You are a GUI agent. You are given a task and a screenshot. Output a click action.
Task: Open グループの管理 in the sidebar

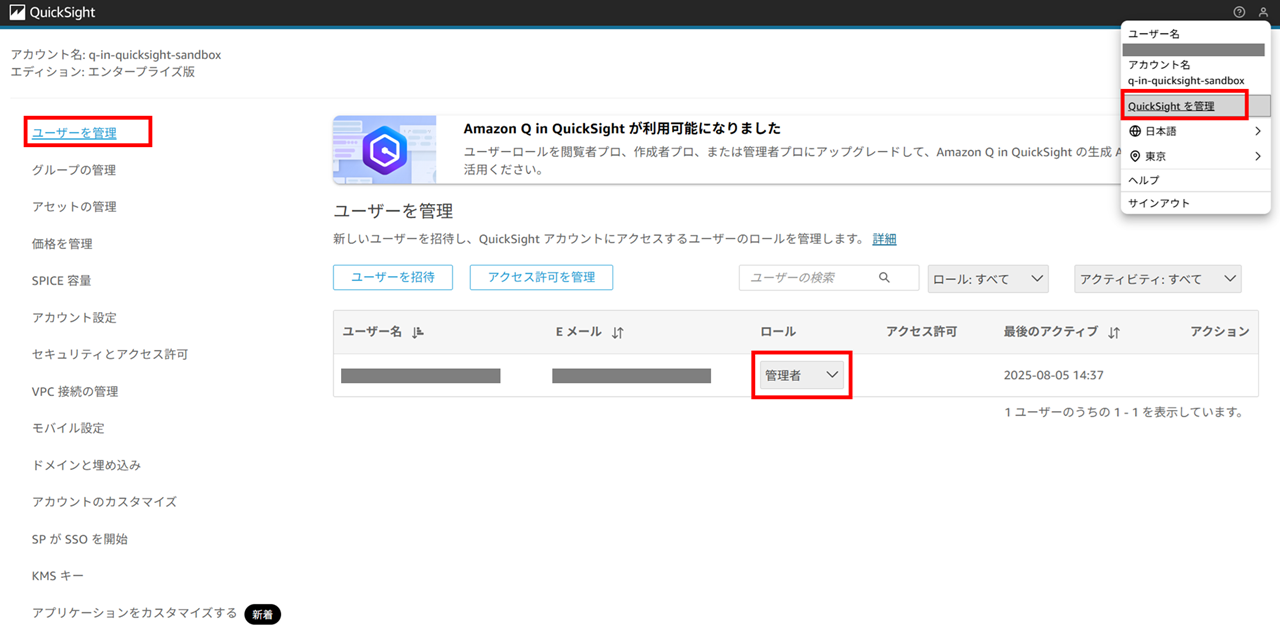[74, 170]
